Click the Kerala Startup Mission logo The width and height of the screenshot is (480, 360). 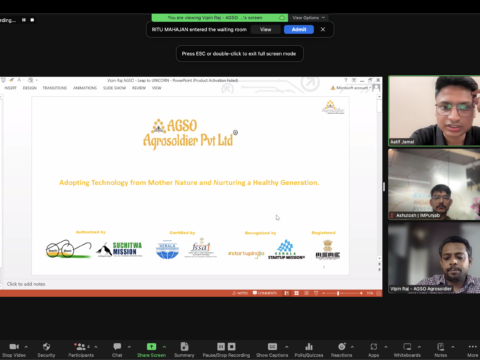(x=286, y=250)
